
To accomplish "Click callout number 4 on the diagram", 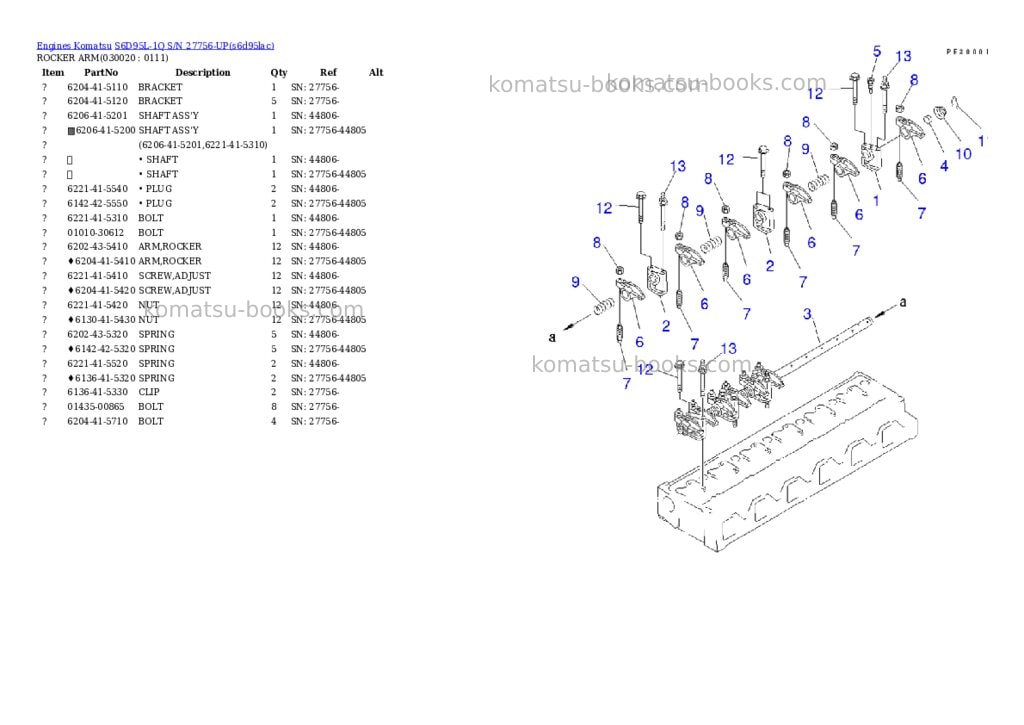I will 944,167.
